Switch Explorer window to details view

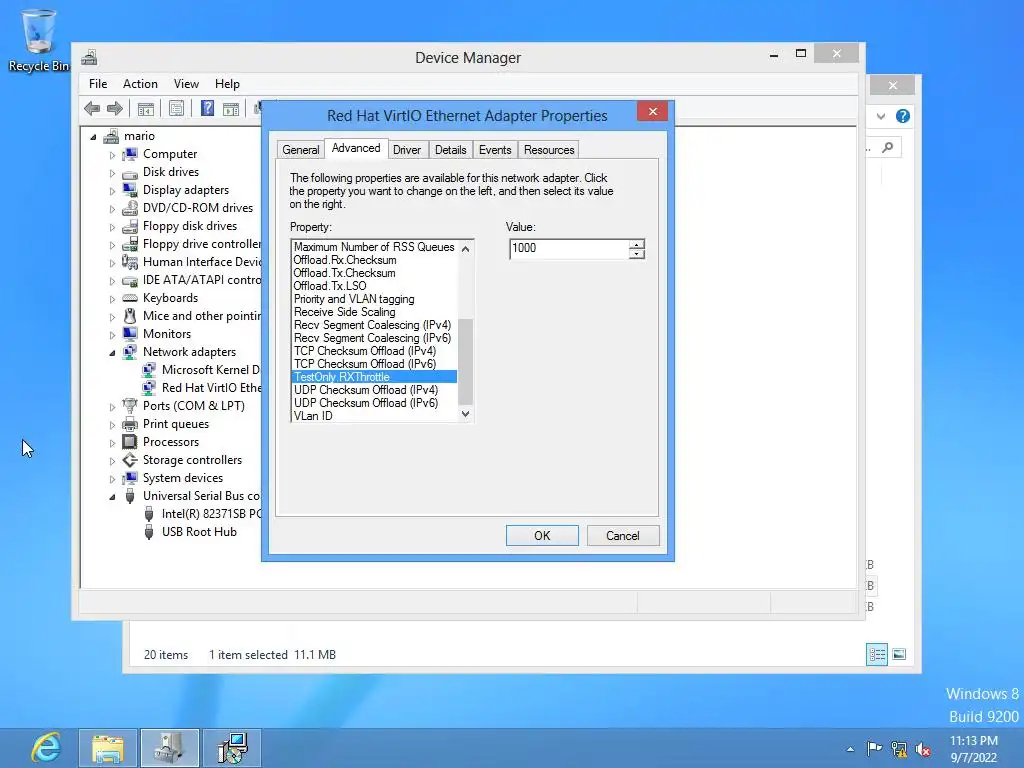877,654
